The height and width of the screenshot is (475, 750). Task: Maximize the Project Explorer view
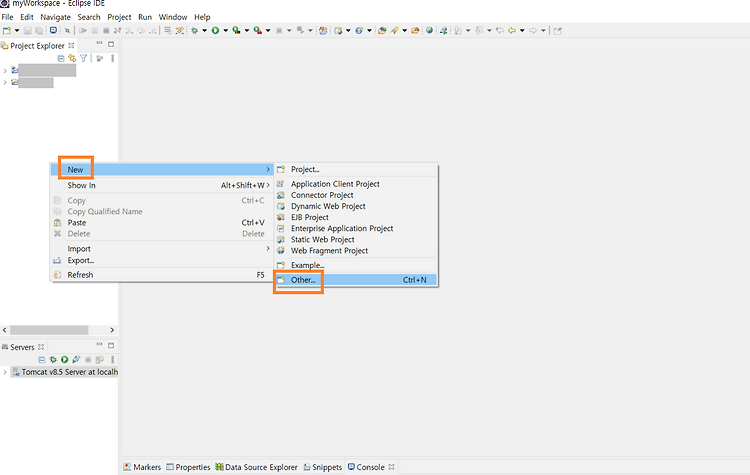click(111, 44)
